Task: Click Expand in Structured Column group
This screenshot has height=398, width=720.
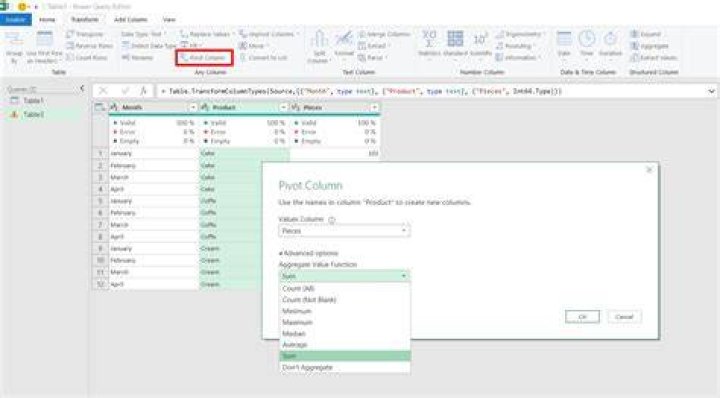Action: tap(646, 34)
